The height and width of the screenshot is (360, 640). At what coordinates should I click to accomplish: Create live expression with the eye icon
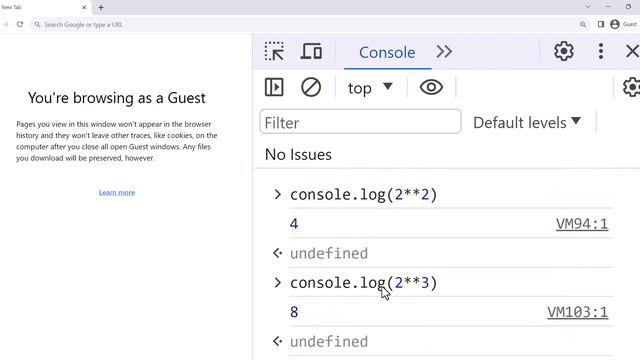click(x=431, y=87)
